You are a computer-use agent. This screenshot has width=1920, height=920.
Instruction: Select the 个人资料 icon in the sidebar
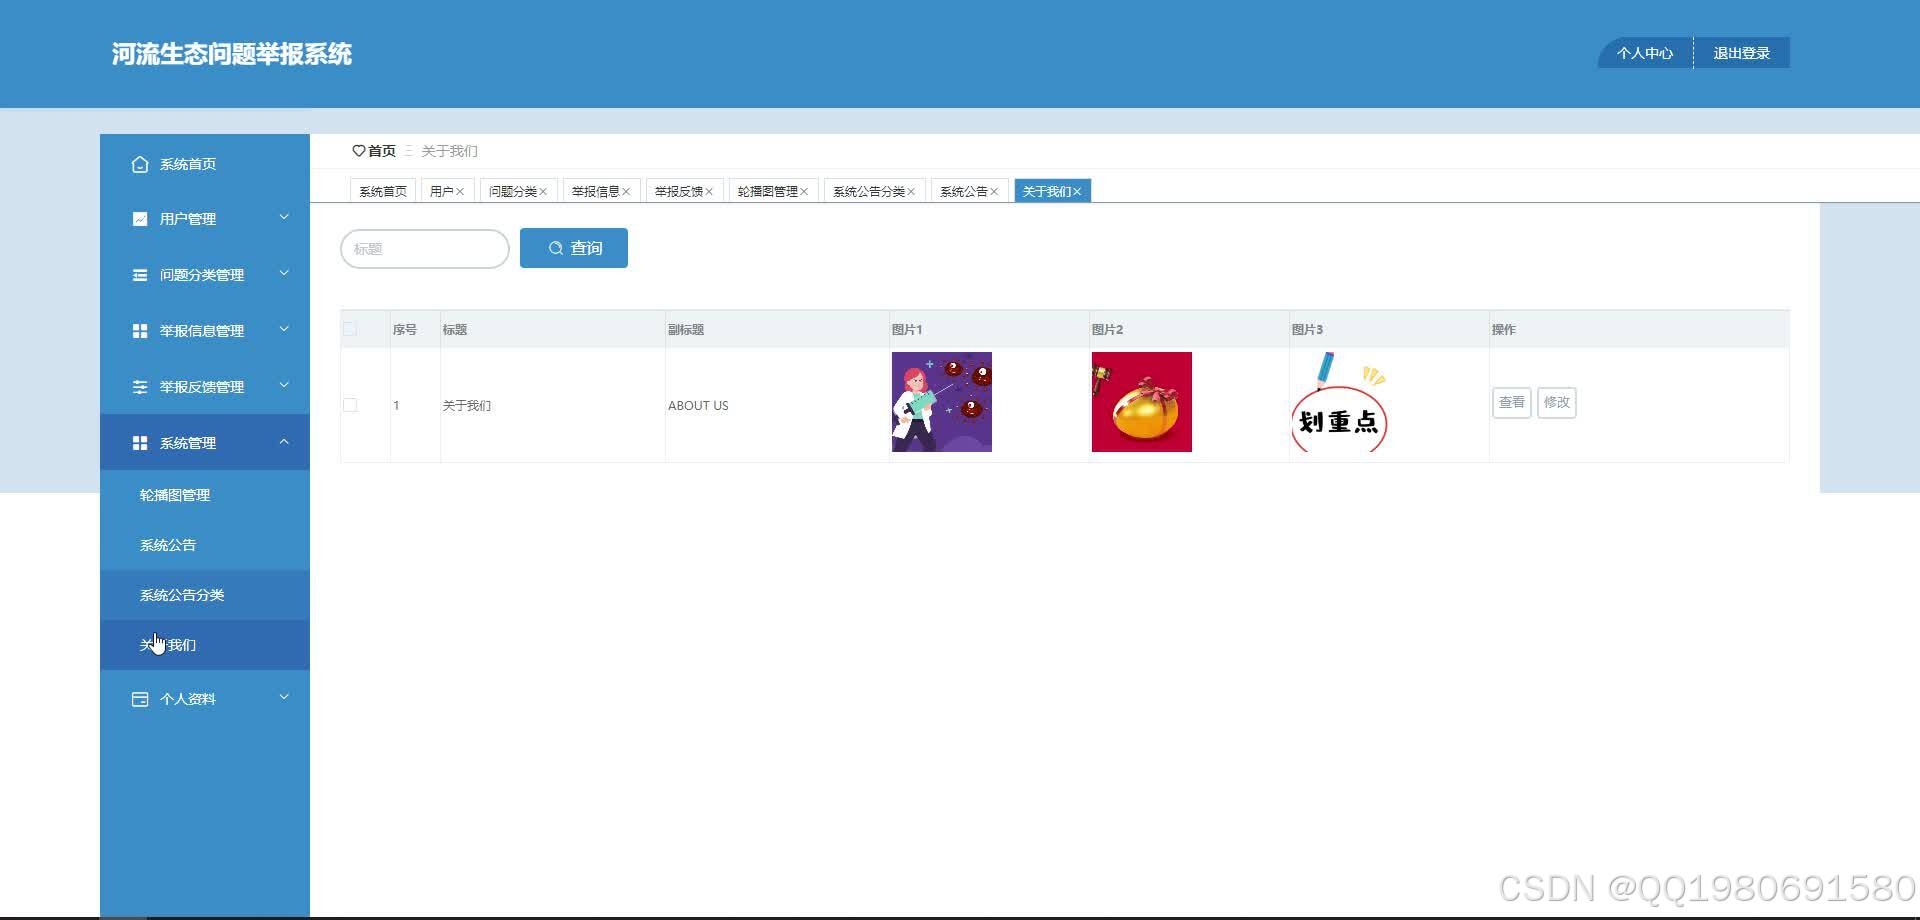click(x=139, y=698)
